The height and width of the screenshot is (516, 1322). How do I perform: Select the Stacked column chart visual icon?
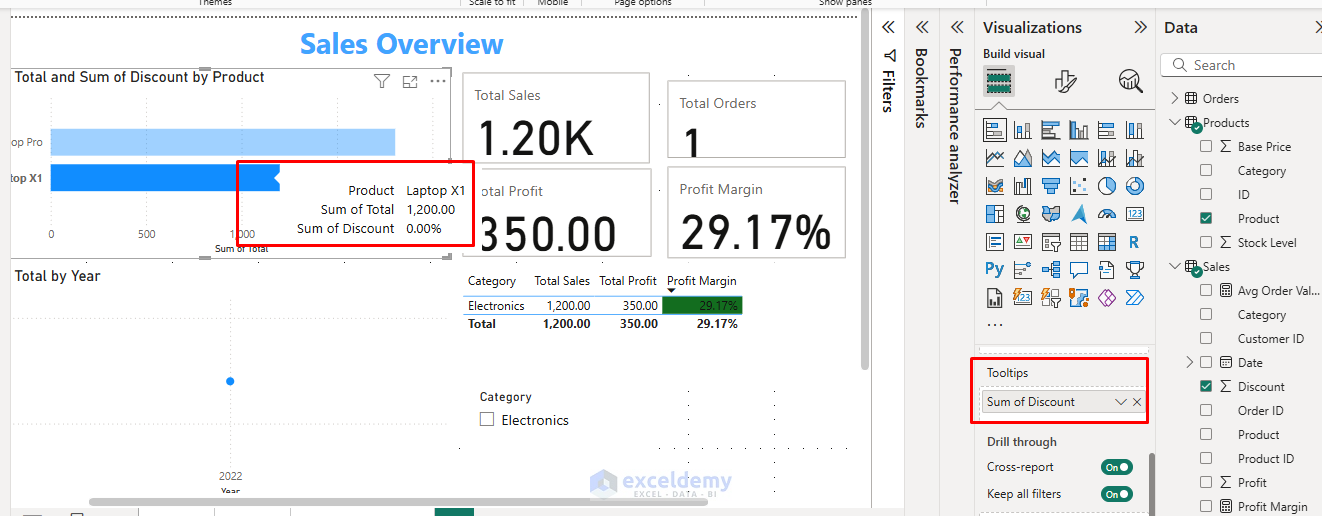pyautogui.click(x=1023, y=130)
